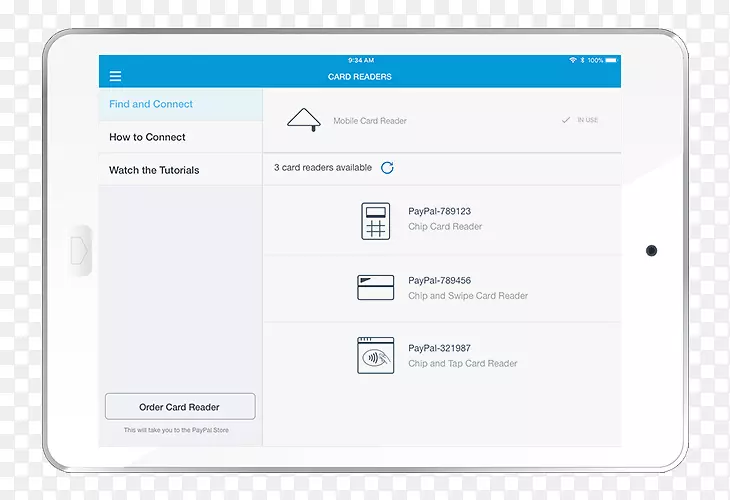Refresh the available card readers list
The height and width of the screenshot is (500, 730).
pos(387,168)
